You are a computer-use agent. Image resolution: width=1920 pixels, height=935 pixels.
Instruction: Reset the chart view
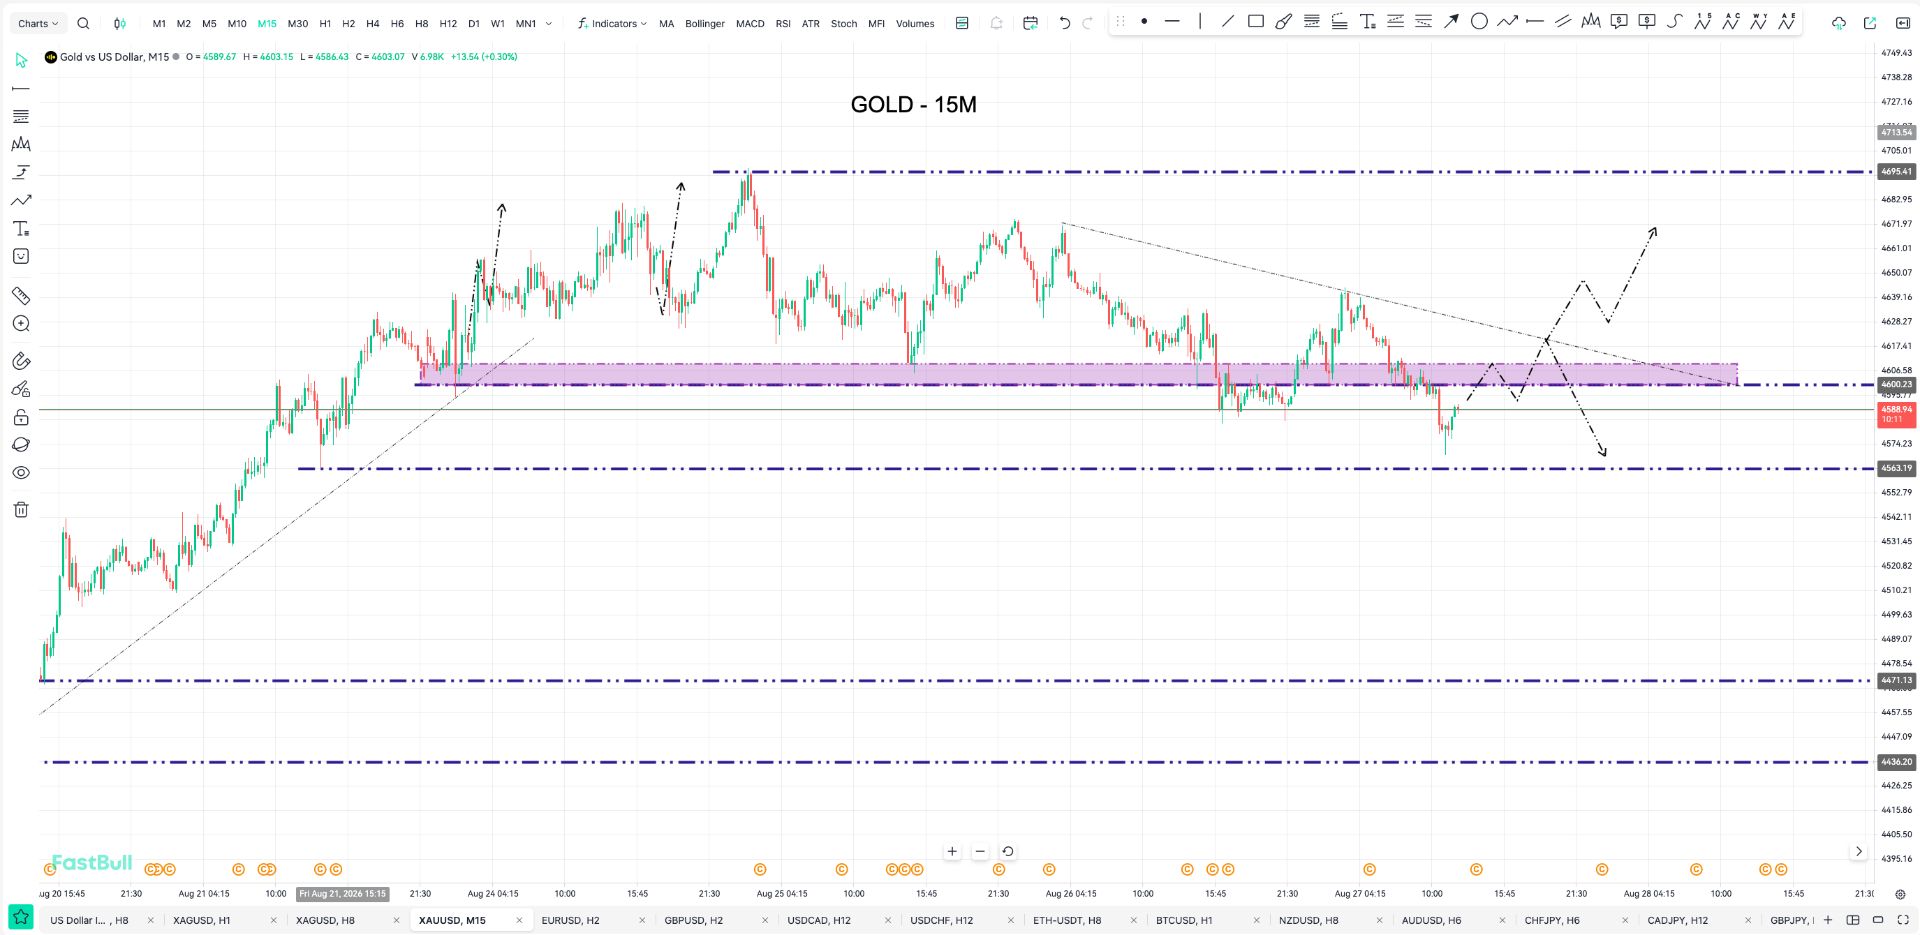[x=1008, y=851]
